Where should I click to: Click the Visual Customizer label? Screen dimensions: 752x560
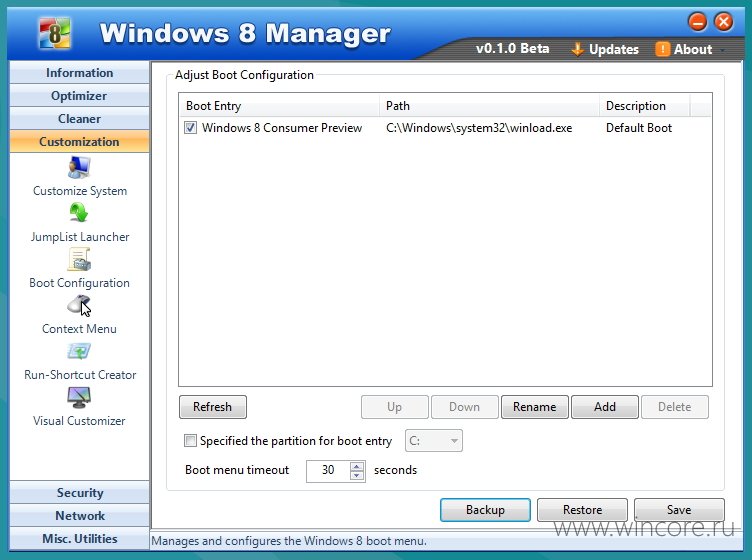tap(79, 420)
